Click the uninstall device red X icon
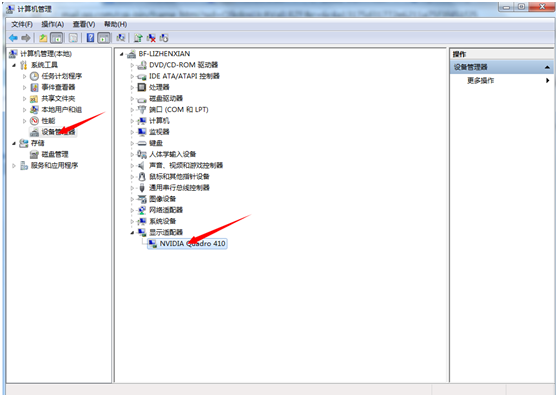 coord(151,38)
